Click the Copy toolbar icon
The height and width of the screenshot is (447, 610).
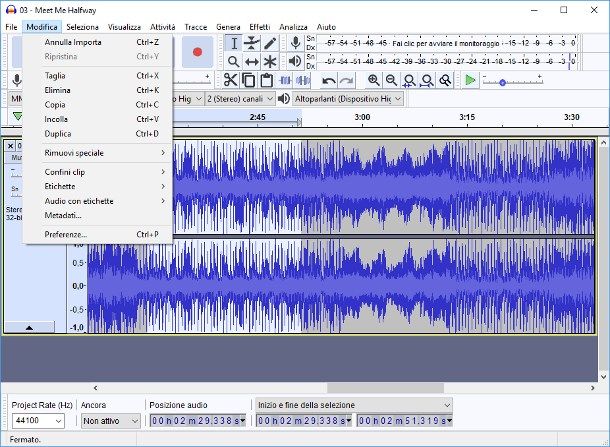pos(249,81)
